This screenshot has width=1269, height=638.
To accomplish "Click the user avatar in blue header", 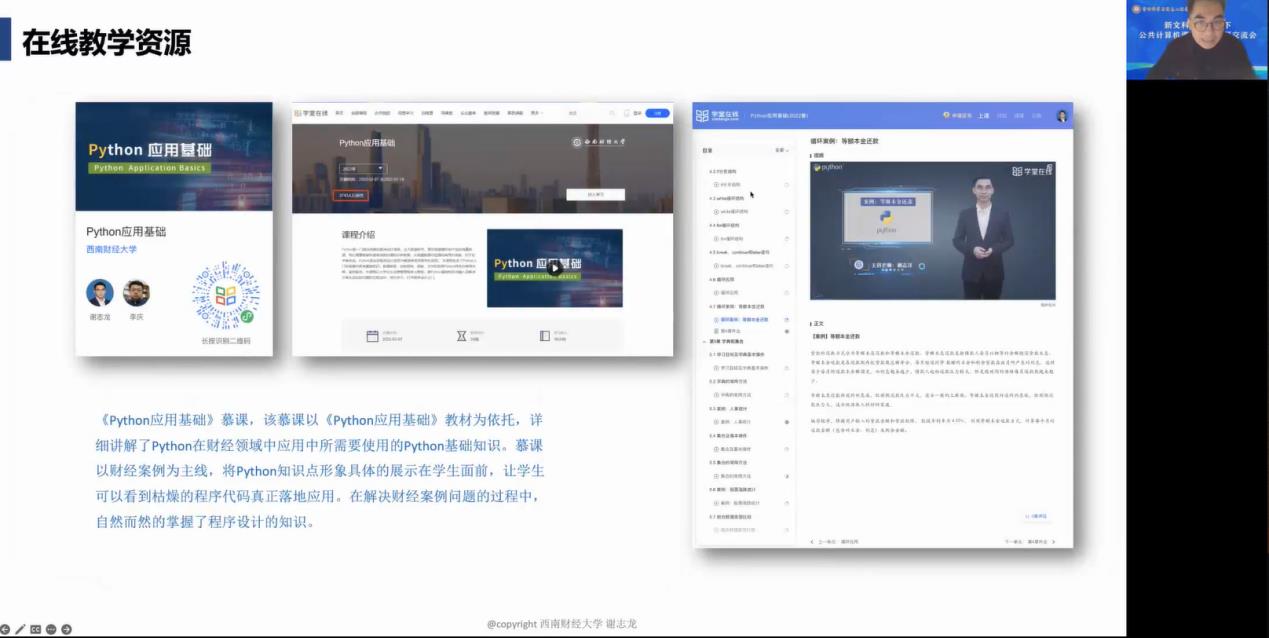I will click(1061, 116).
